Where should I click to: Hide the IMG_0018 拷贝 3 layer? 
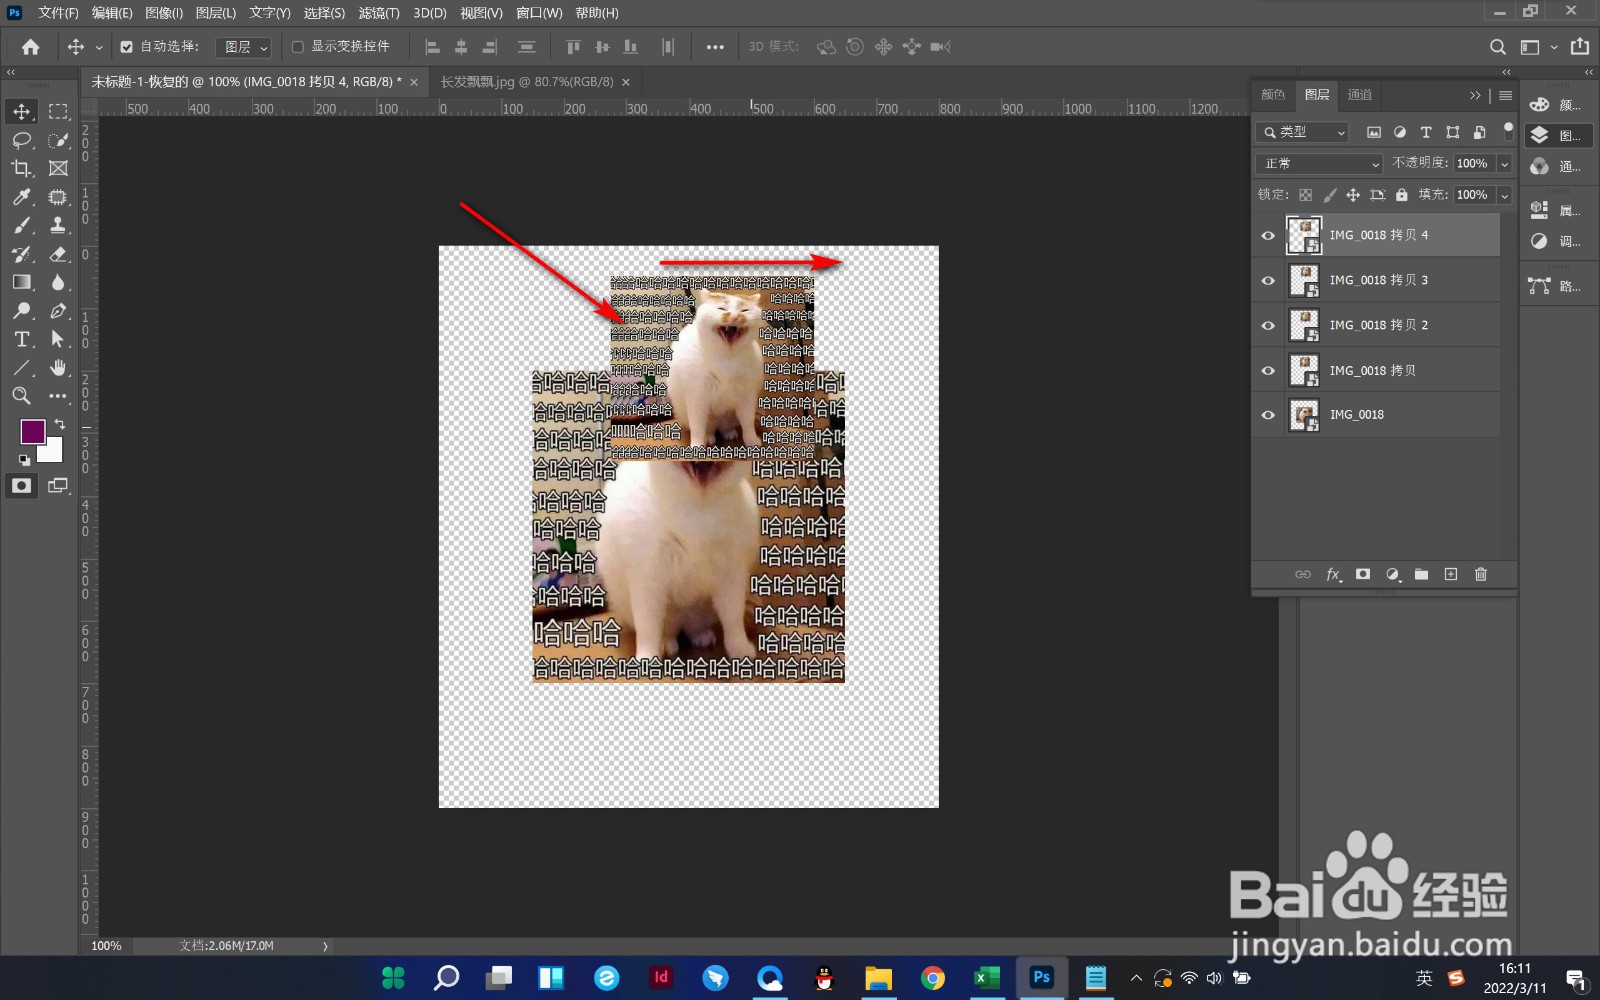(x=1268, y=280)
